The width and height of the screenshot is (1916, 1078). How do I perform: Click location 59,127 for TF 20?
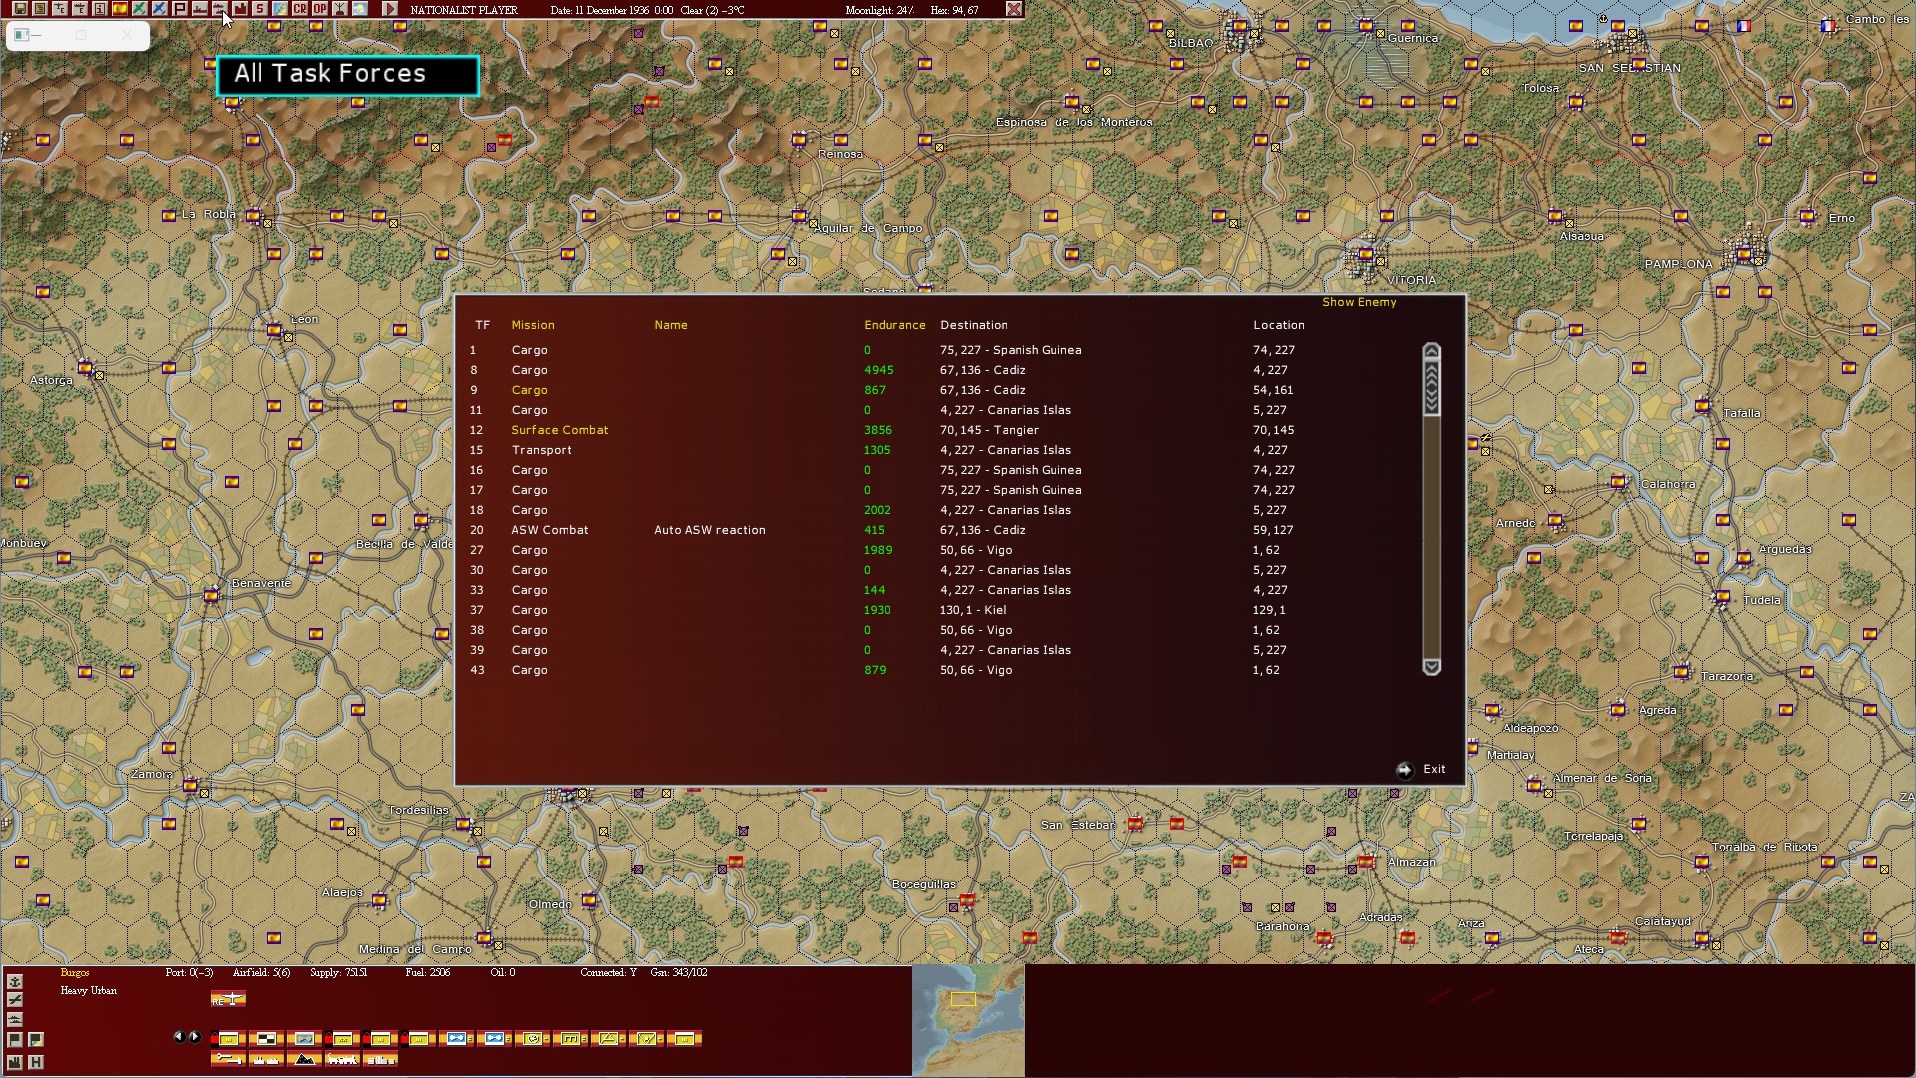(x=1273, y=530)
